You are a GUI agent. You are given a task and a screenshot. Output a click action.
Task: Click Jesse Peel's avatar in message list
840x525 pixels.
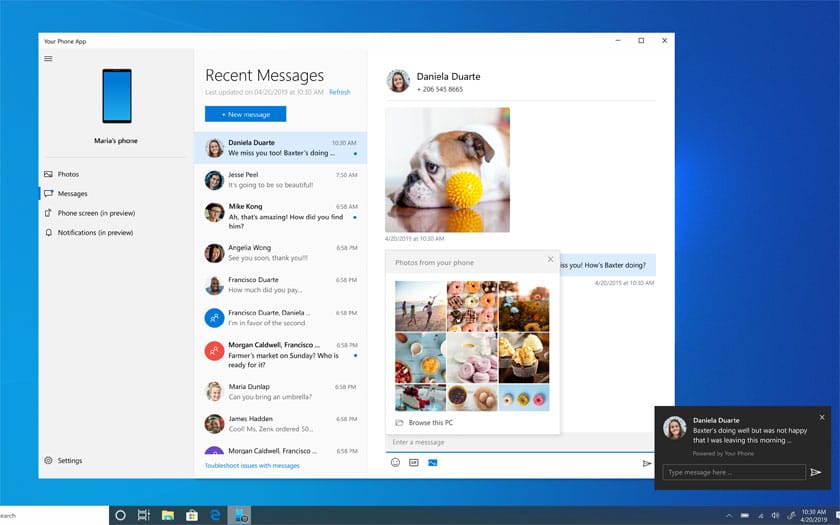coord(214,180)
